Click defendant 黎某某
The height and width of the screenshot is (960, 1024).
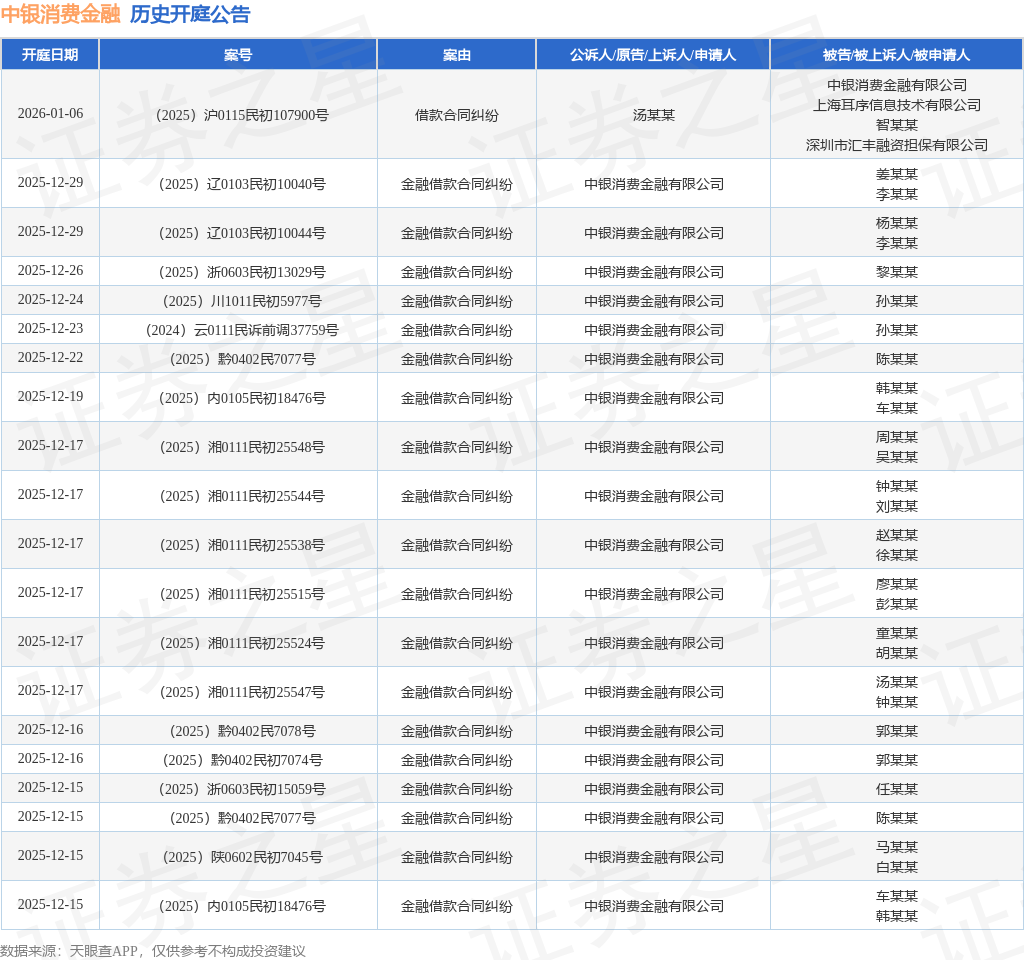click(897, 272)
